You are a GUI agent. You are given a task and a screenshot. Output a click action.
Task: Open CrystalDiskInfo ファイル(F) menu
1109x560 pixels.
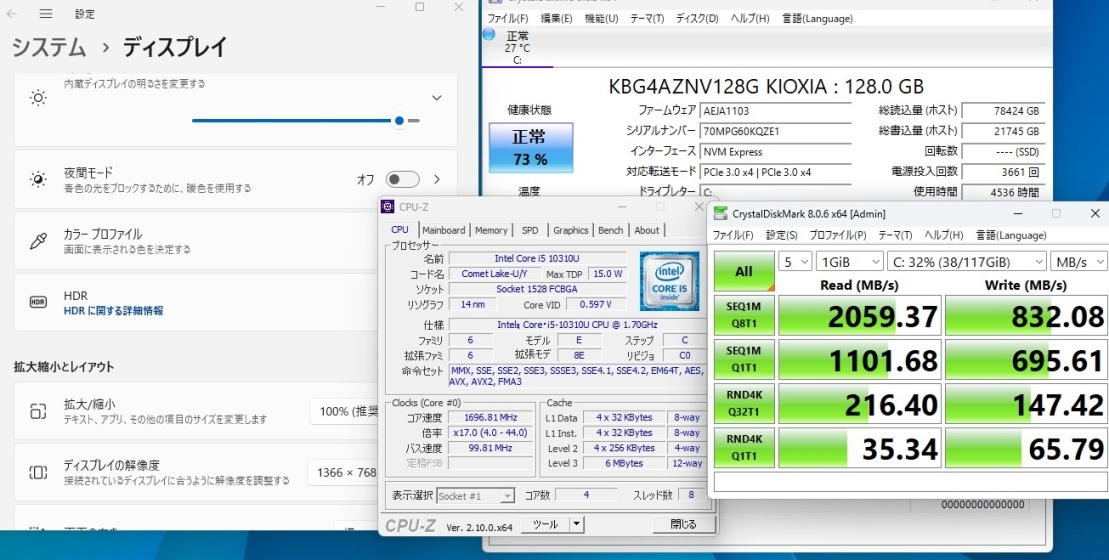[508, 18]
